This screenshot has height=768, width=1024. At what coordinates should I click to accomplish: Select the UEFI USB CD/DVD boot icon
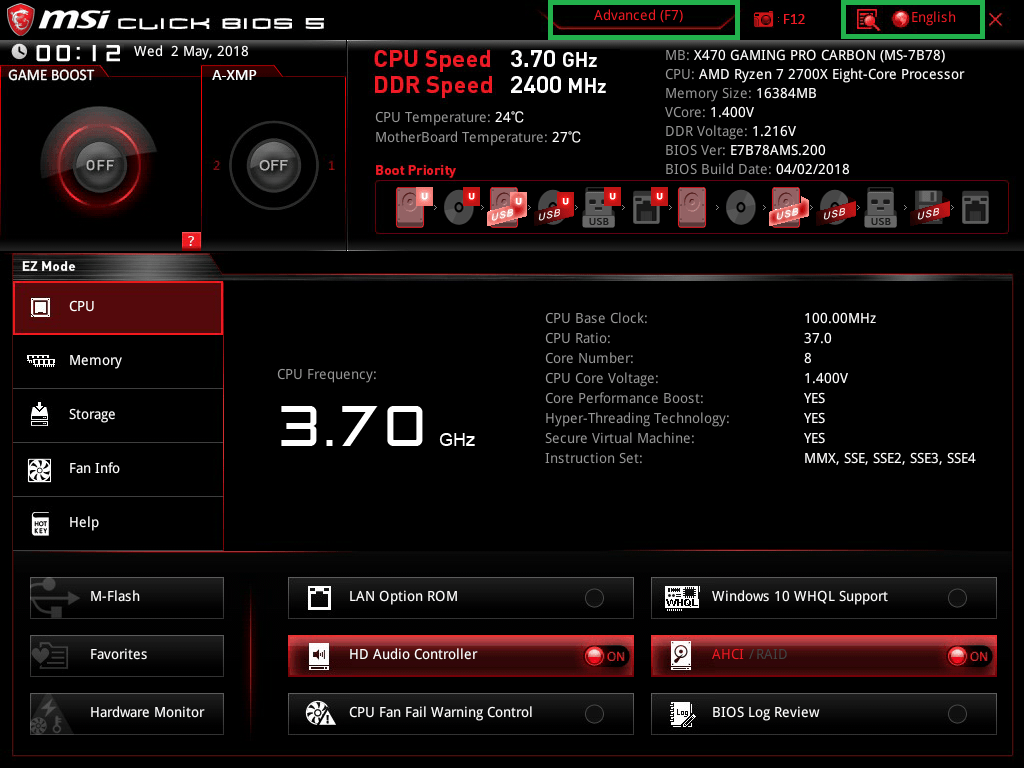tap(554, 207)
